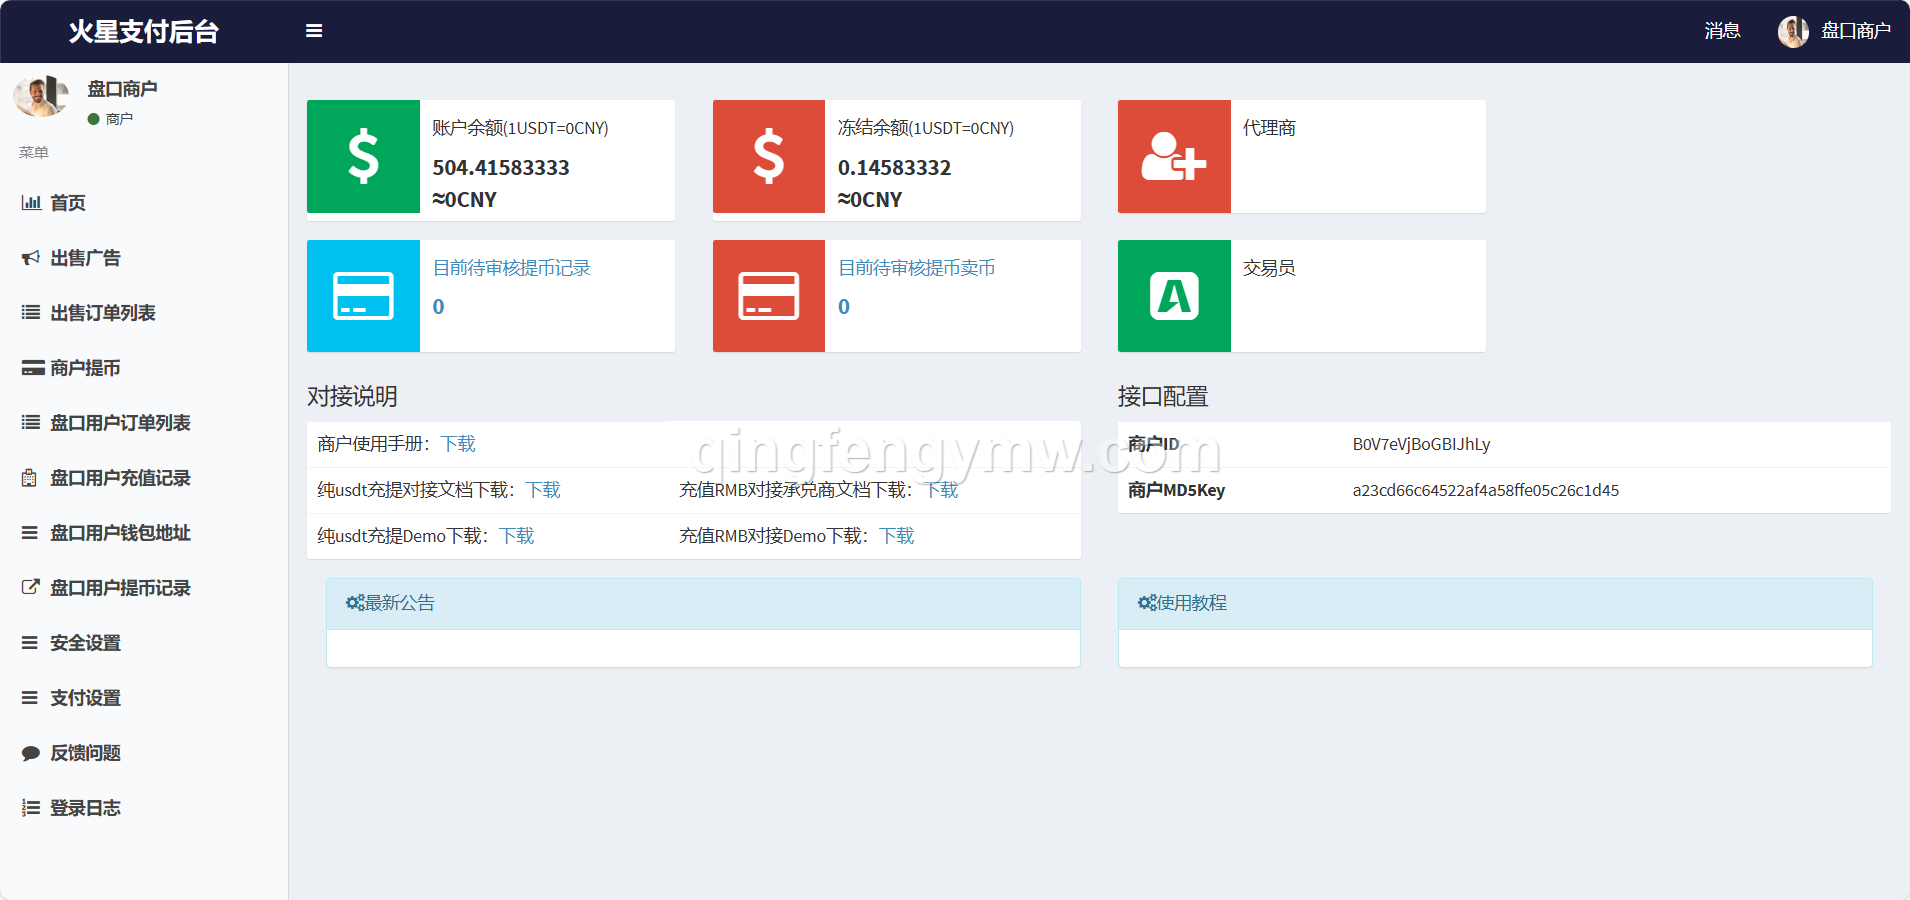The height and width of the screenshot is (900, 1910).
Task: Click the green letter A icon for 交易员
Action: coord(1174,296)
